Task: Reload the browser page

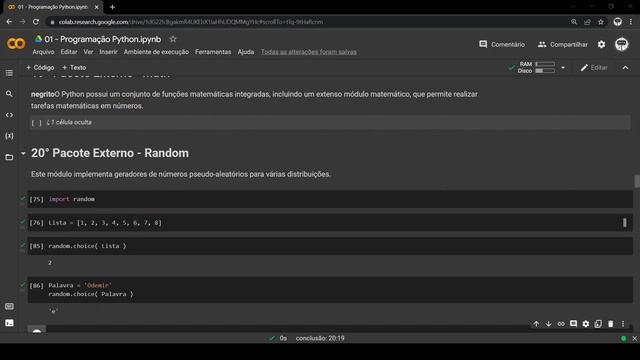Action: pos(36,22)
